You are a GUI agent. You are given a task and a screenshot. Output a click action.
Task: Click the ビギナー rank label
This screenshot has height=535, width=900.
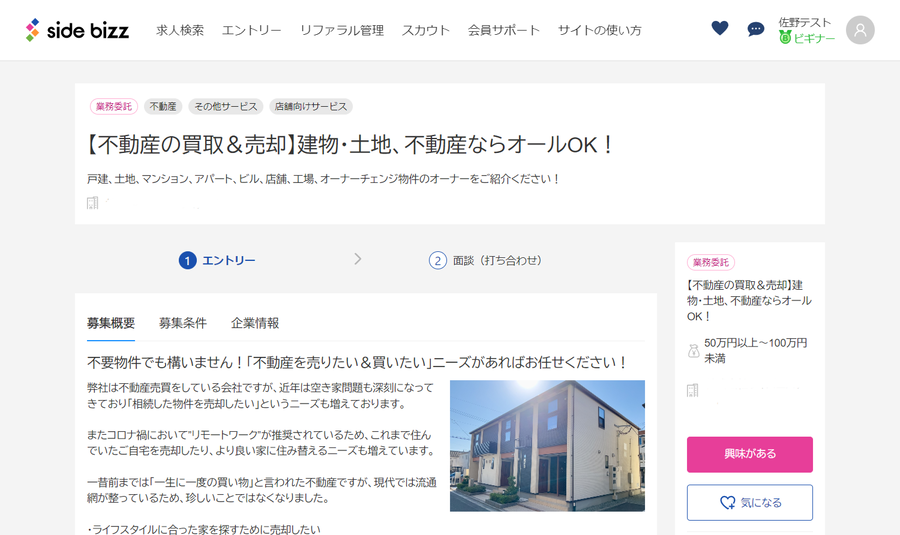tap(814, 38)
